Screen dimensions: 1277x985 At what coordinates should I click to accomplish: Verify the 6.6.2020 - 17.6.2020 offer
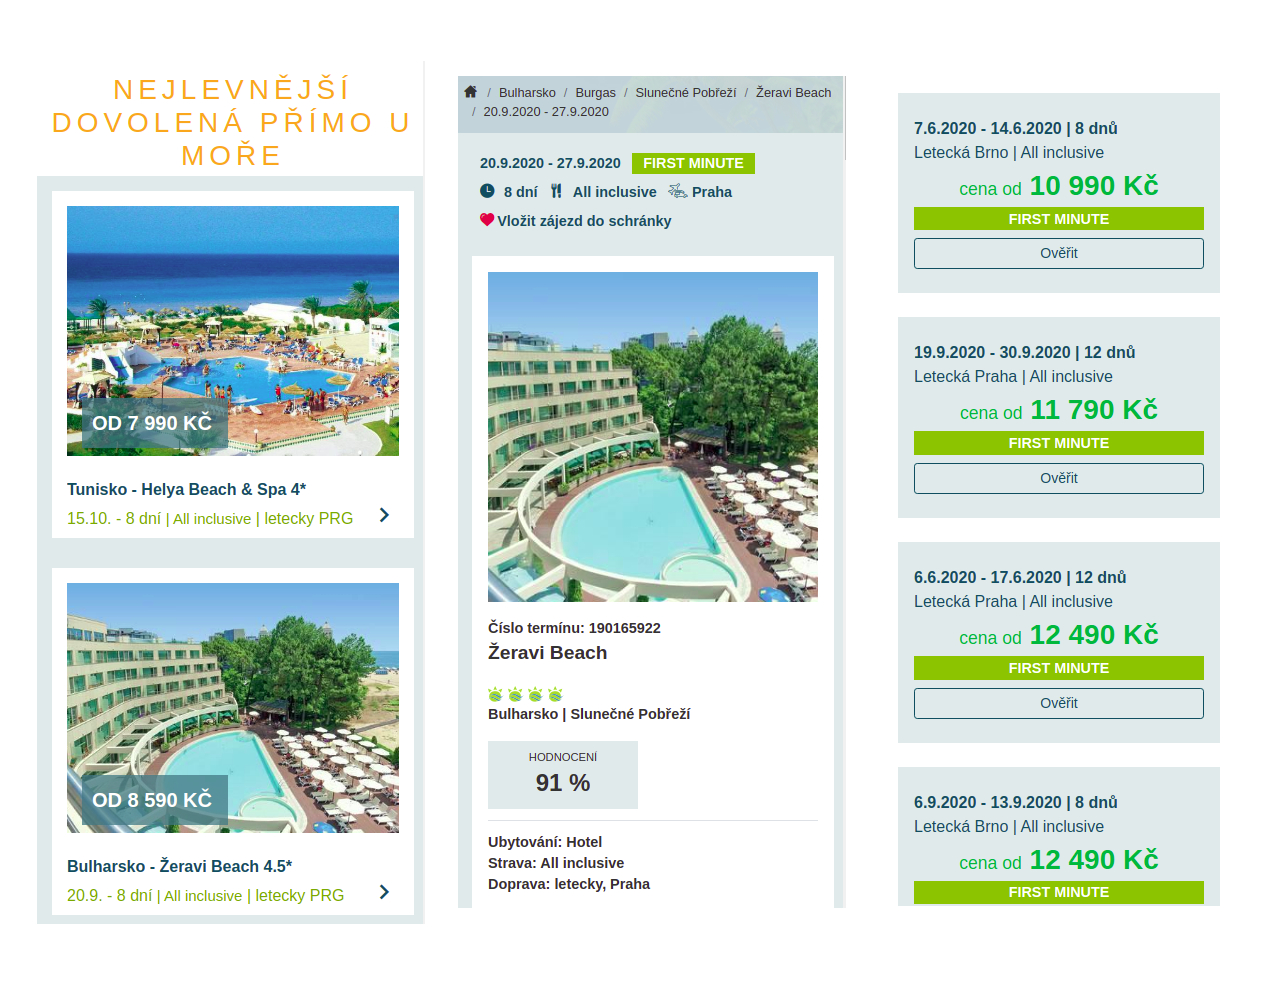click(x=1058, y=703)
